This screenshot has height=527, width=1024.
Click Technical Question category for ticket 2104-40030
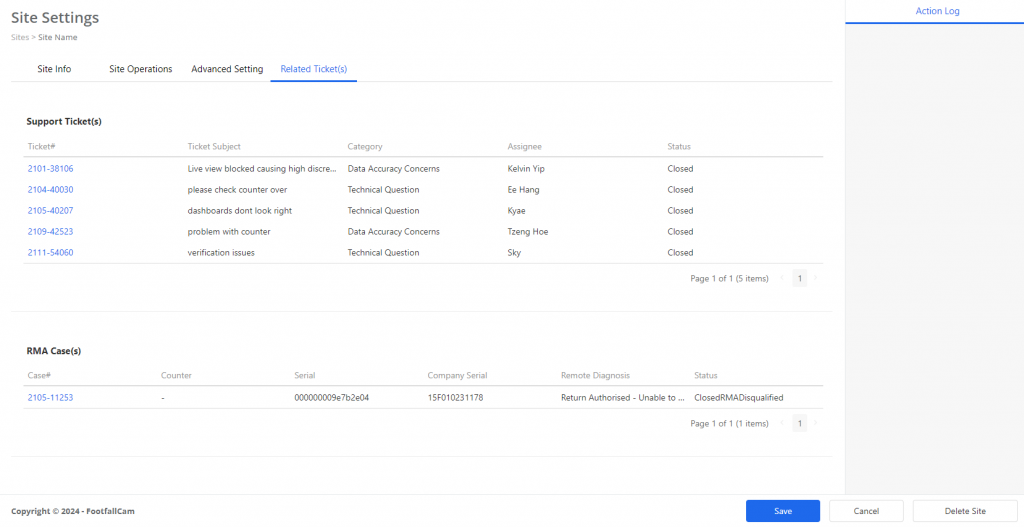point(383,189)
